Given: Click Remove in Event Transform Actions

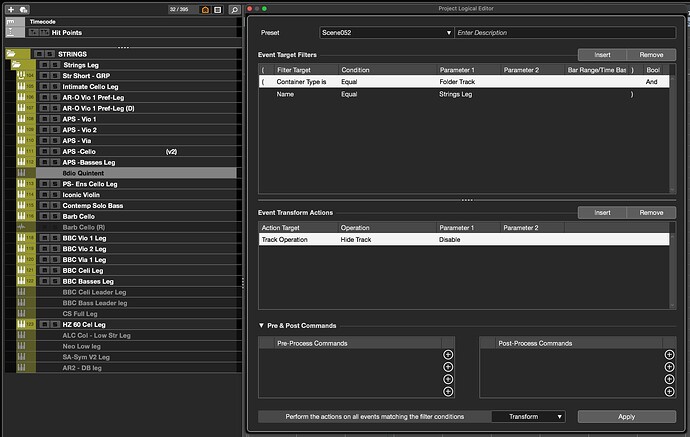Looking at the screenshot, I should click(651, 213).
